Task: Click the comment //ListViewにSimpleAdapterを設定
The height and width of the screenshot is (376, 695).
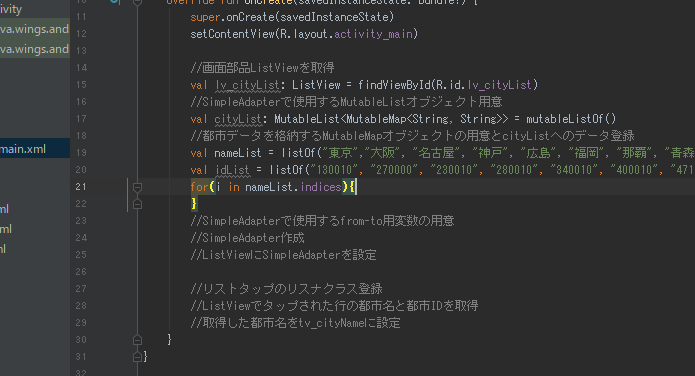Action: (x=284, y=255)
